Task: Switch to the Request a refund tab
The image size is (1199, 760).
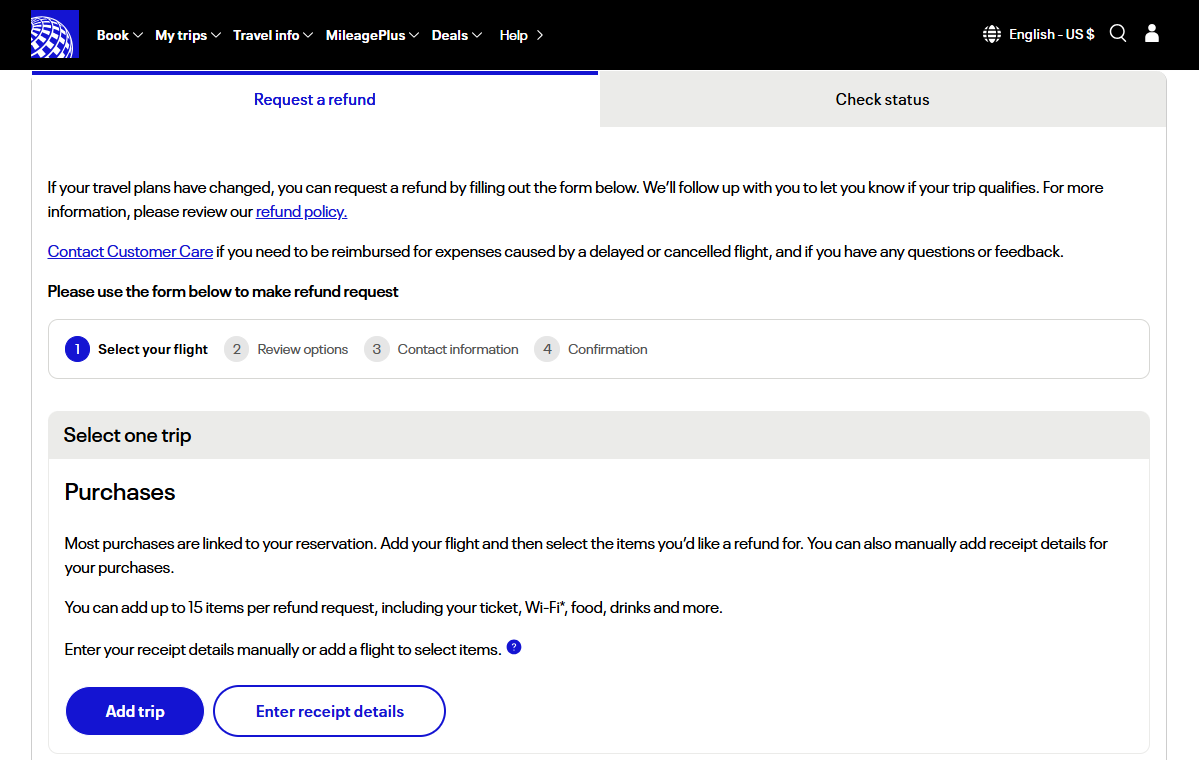Action: pos(314,99)
